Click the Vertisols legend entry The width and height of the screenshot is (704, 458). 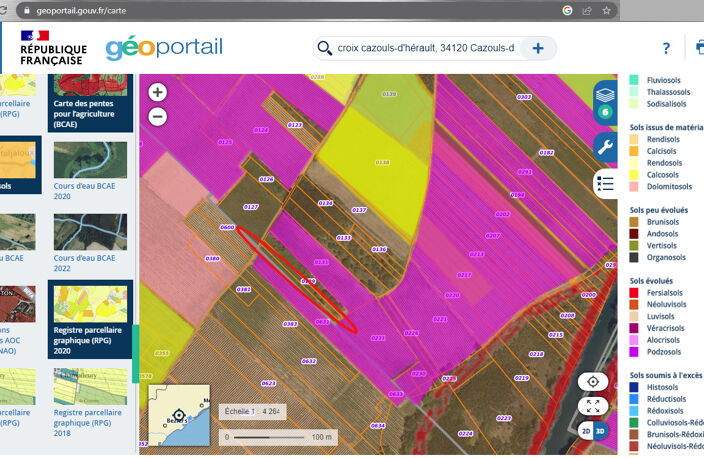(661, 246)
